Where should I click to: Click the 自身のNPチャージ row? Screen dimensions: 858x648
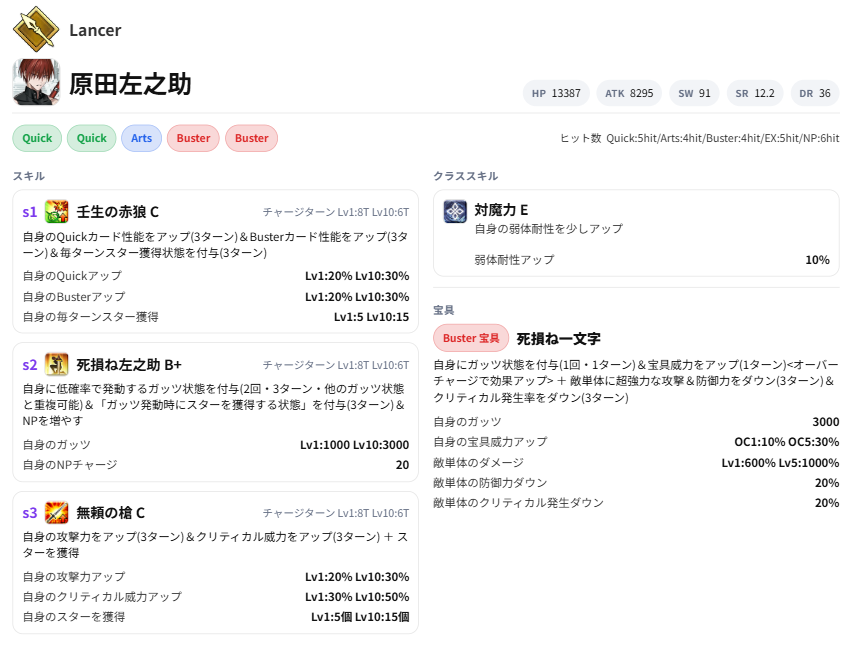(x=216, y=465)
